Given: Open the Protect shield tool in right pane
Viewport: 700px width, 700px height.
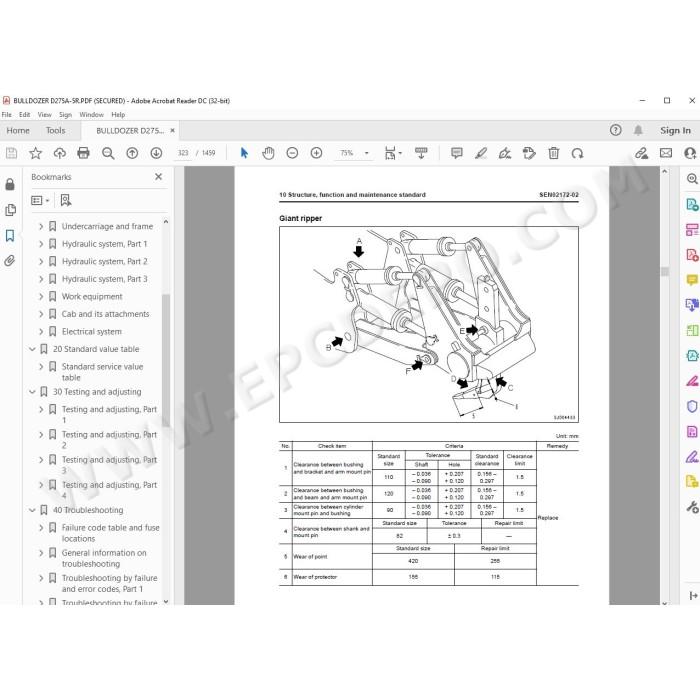Looking at the screenshot, I should 692,406.
